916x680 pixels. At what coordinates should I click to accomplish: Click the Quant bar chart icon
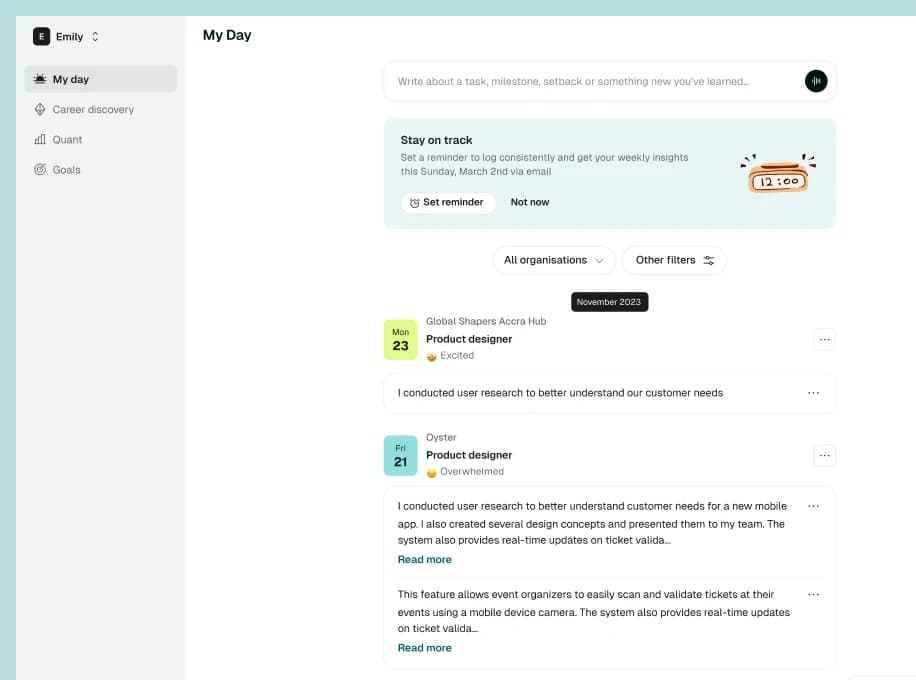point(40,140)
